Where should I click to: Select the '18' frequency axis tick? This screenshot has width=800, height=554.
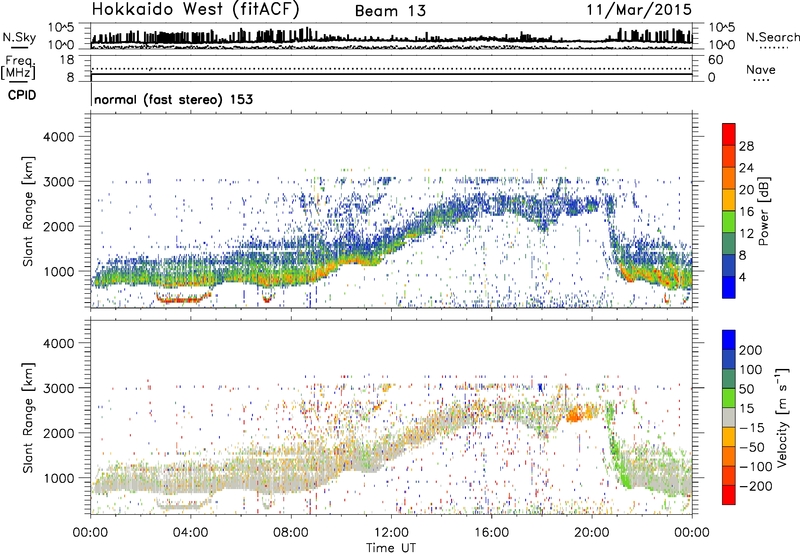click(67, 60)
